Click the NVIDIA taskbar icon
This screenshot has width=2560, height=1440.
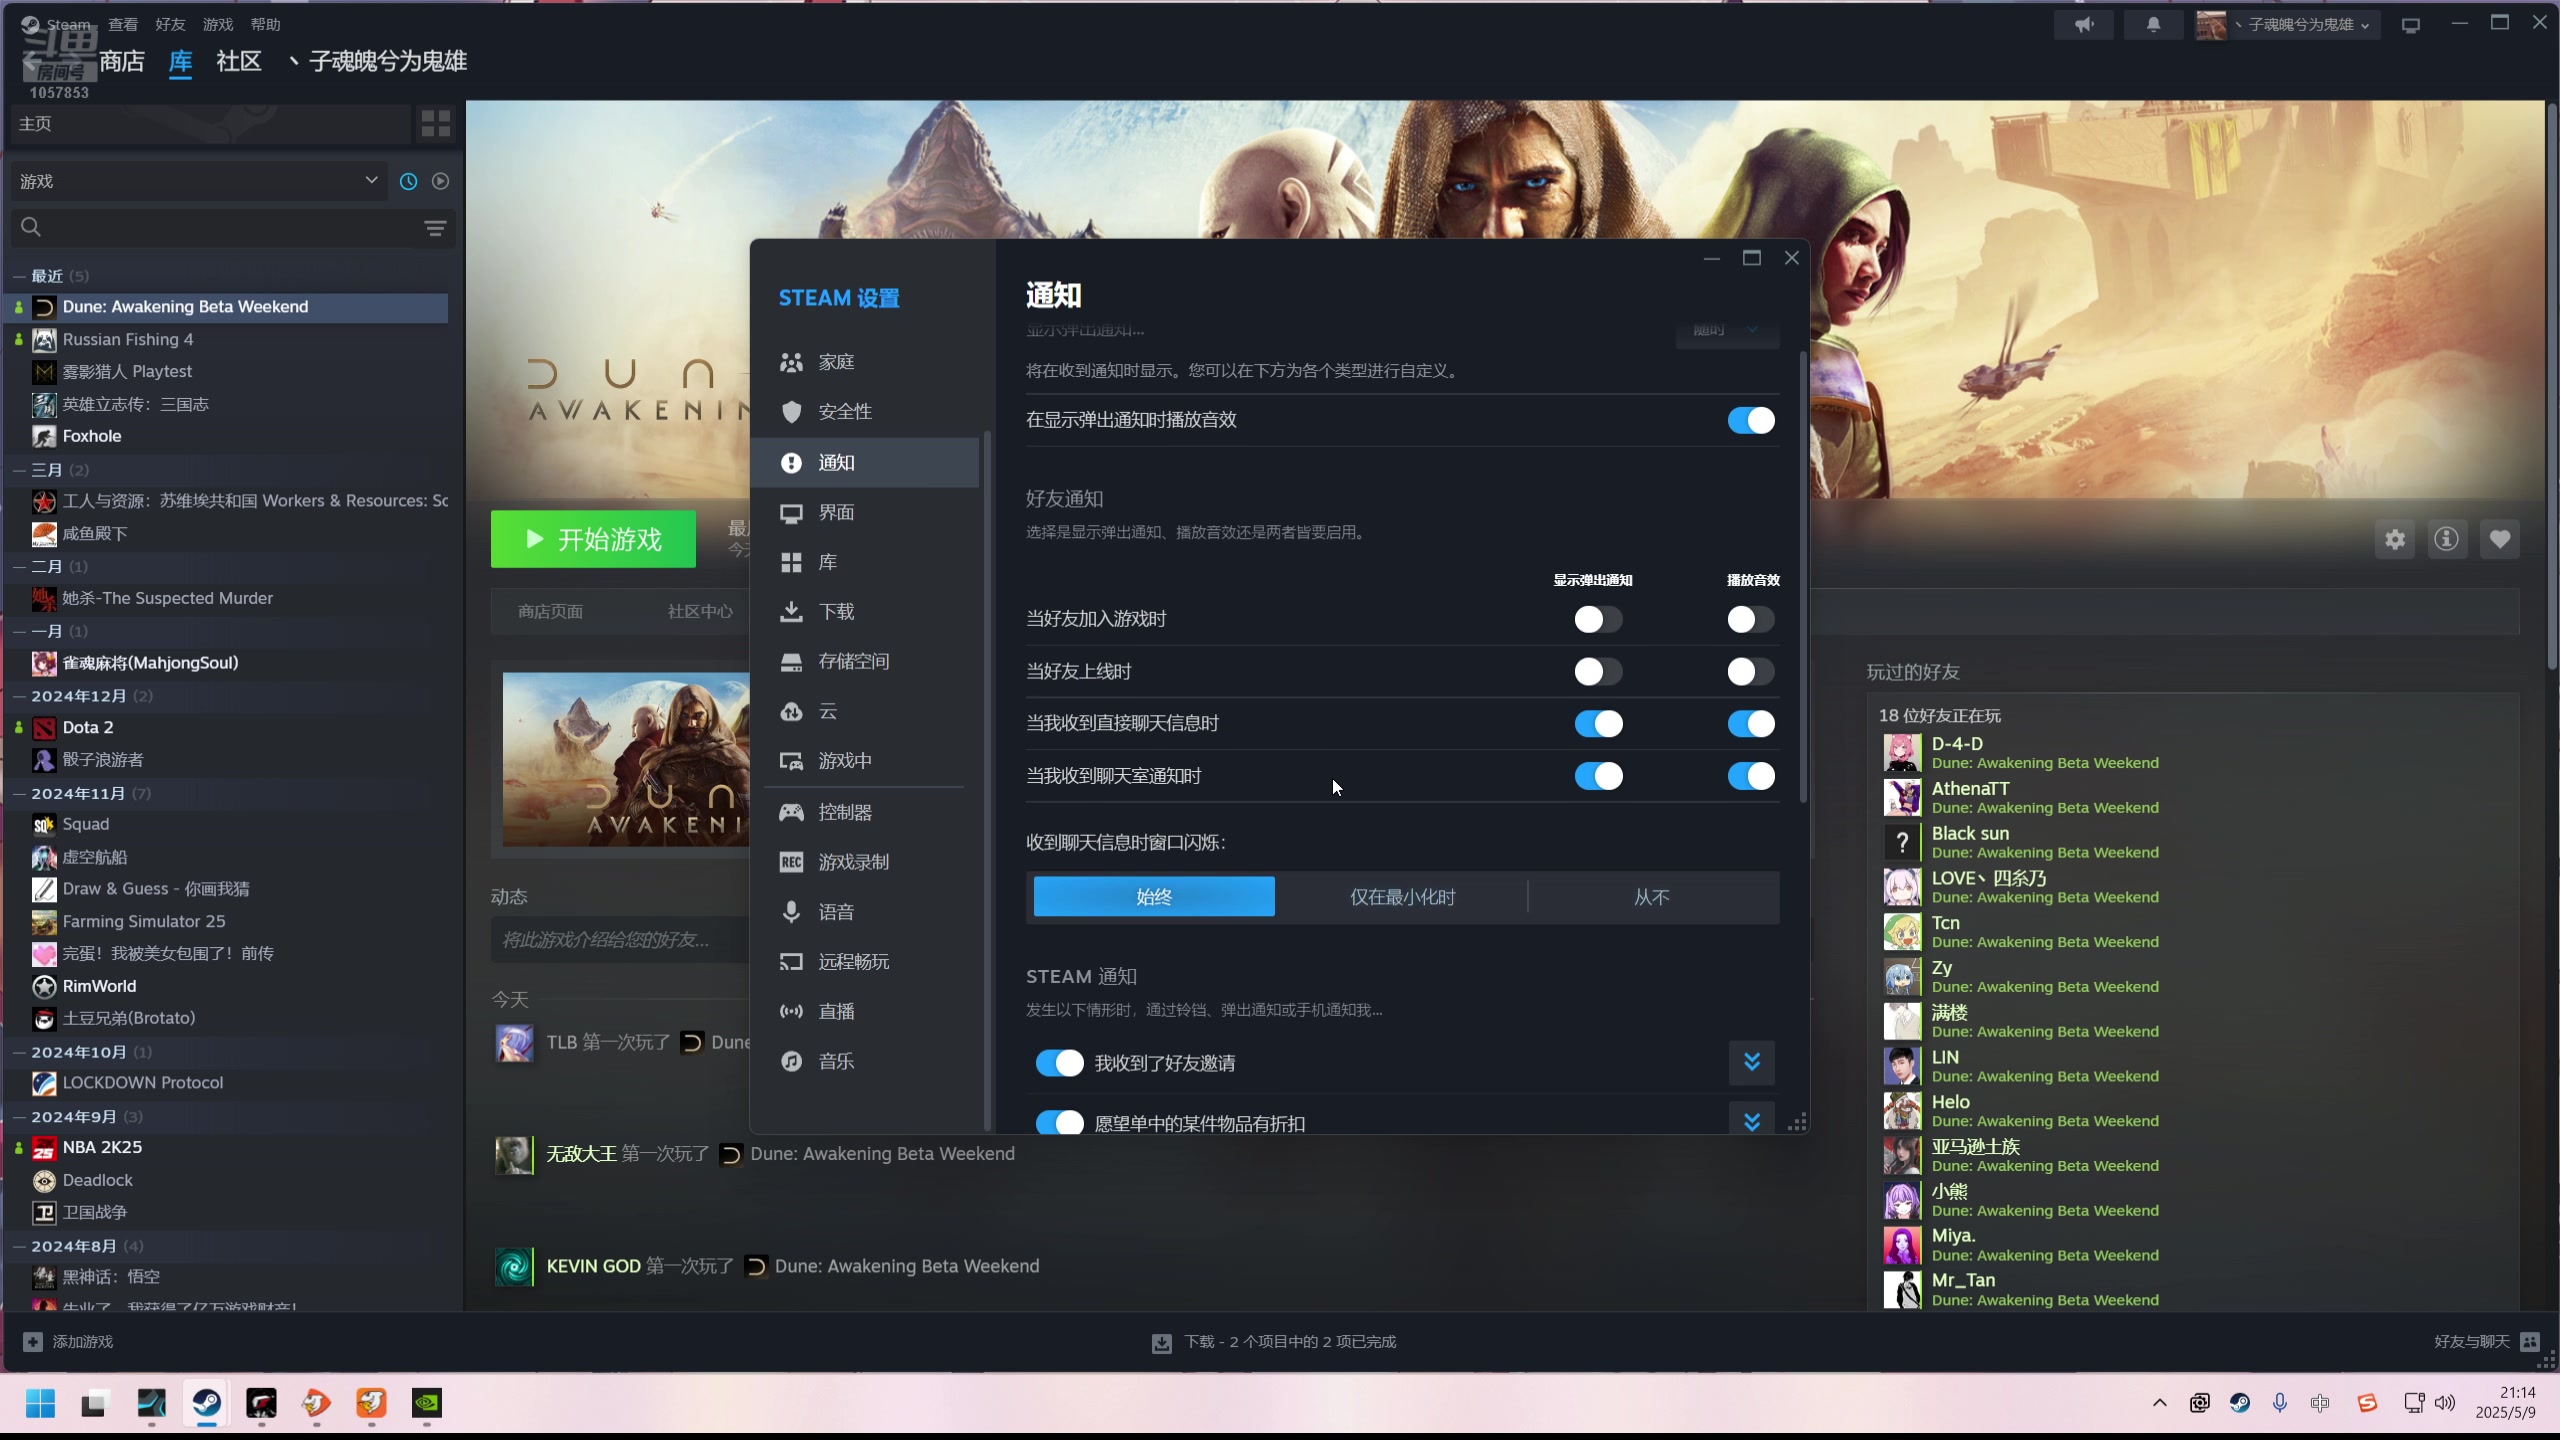427,1404
